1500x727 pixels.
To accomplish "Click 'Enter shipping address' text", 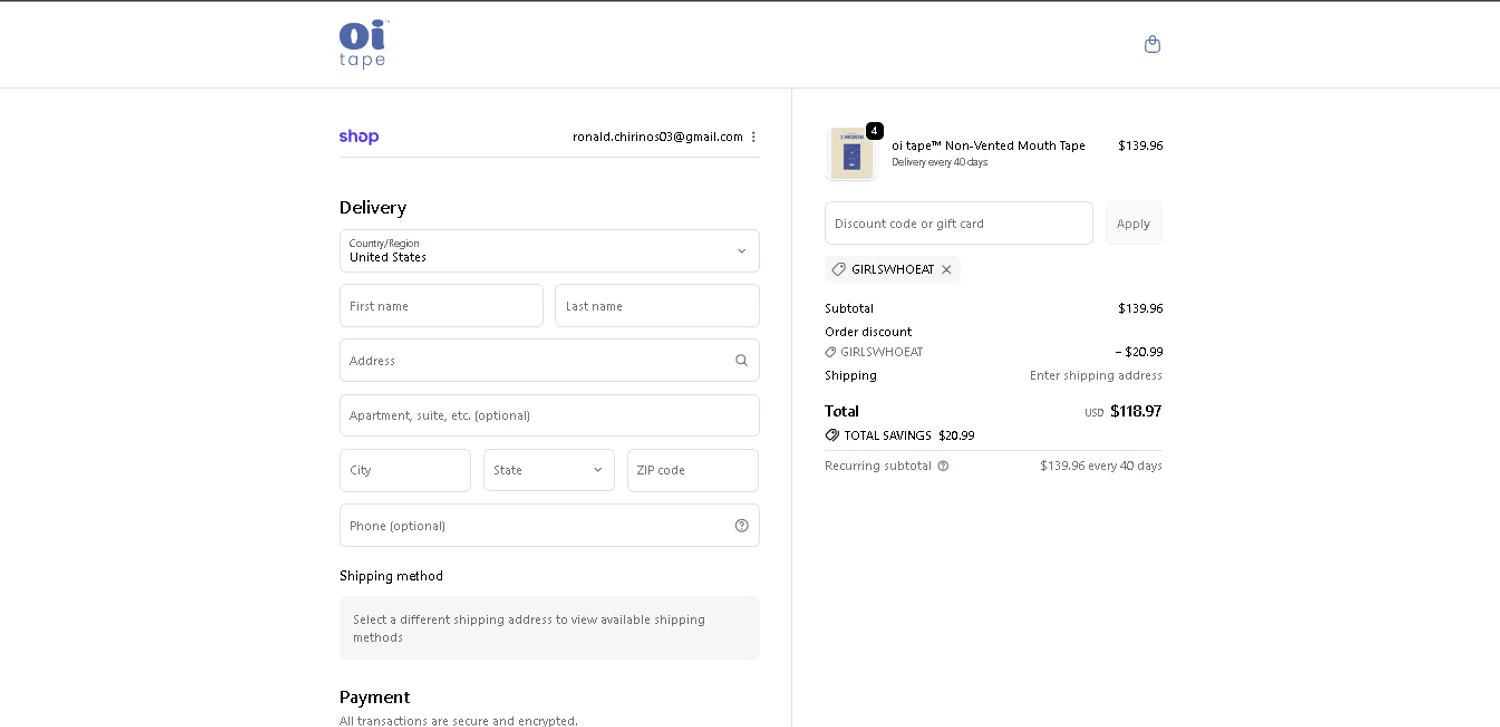I will (x=1096, y=376).
